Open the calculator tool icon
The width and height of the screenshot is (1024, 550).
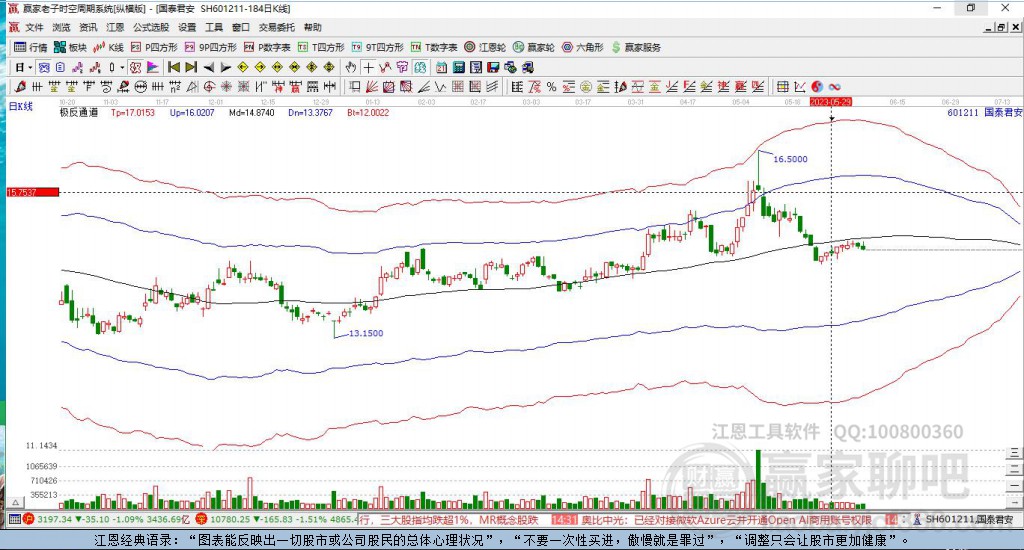coord(458,67)
